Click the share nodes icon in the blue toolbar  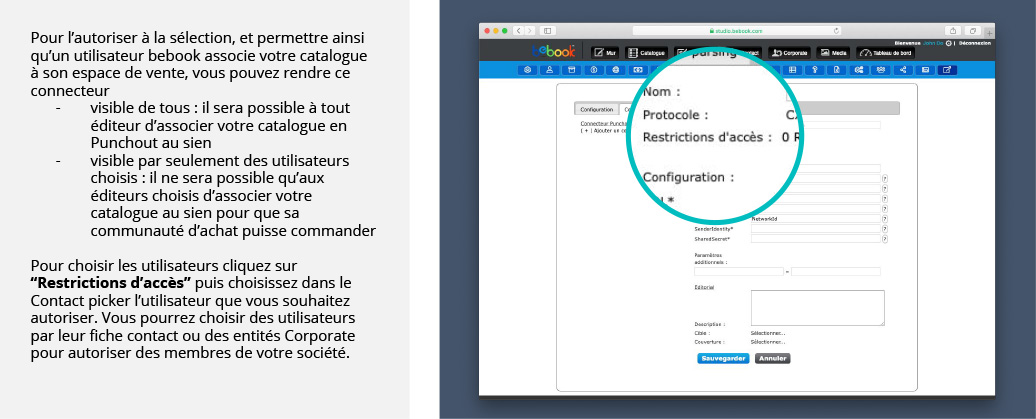coord(903,70)
